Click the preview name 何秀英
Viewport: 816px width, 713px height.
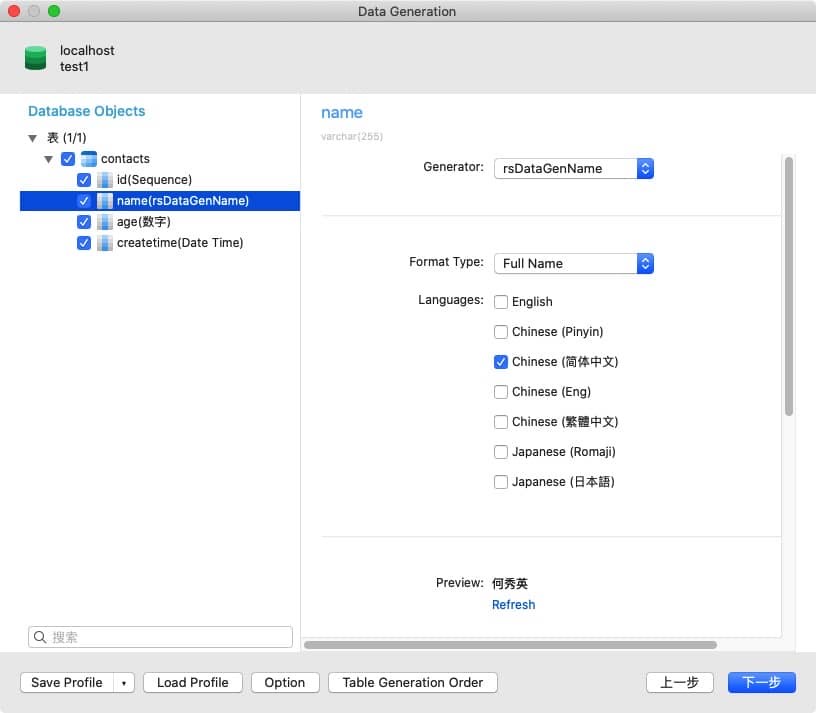coord(510,583)
